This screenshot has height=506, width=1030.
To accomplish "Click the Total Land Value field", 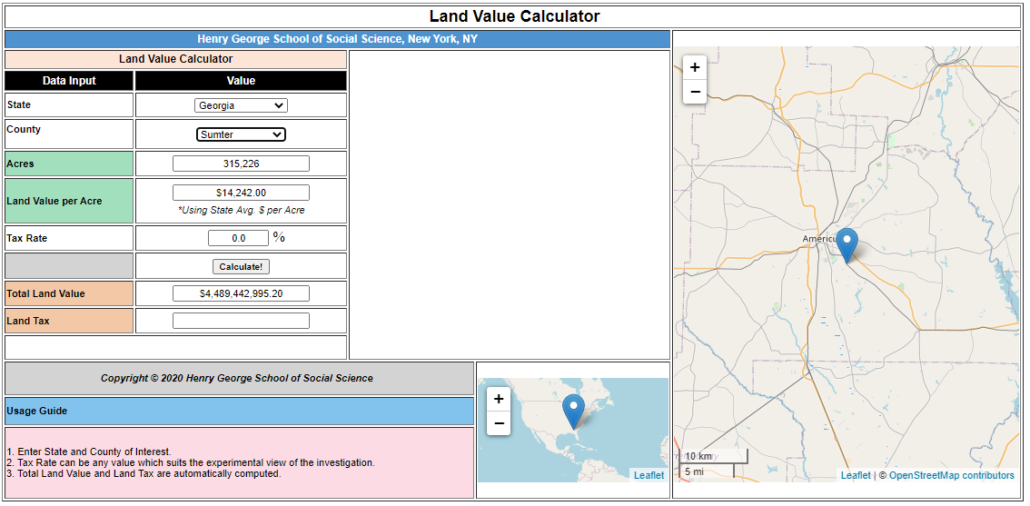I will (241, 294).
